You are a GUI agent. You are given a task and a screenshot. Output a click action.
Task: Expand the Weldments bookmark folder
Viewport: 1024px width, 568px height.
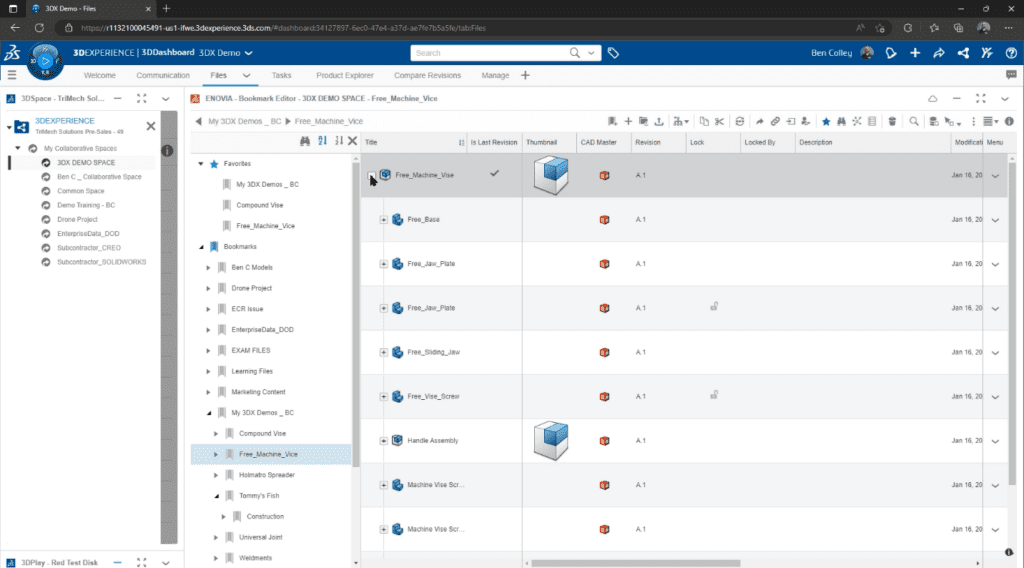coord(216,558)
